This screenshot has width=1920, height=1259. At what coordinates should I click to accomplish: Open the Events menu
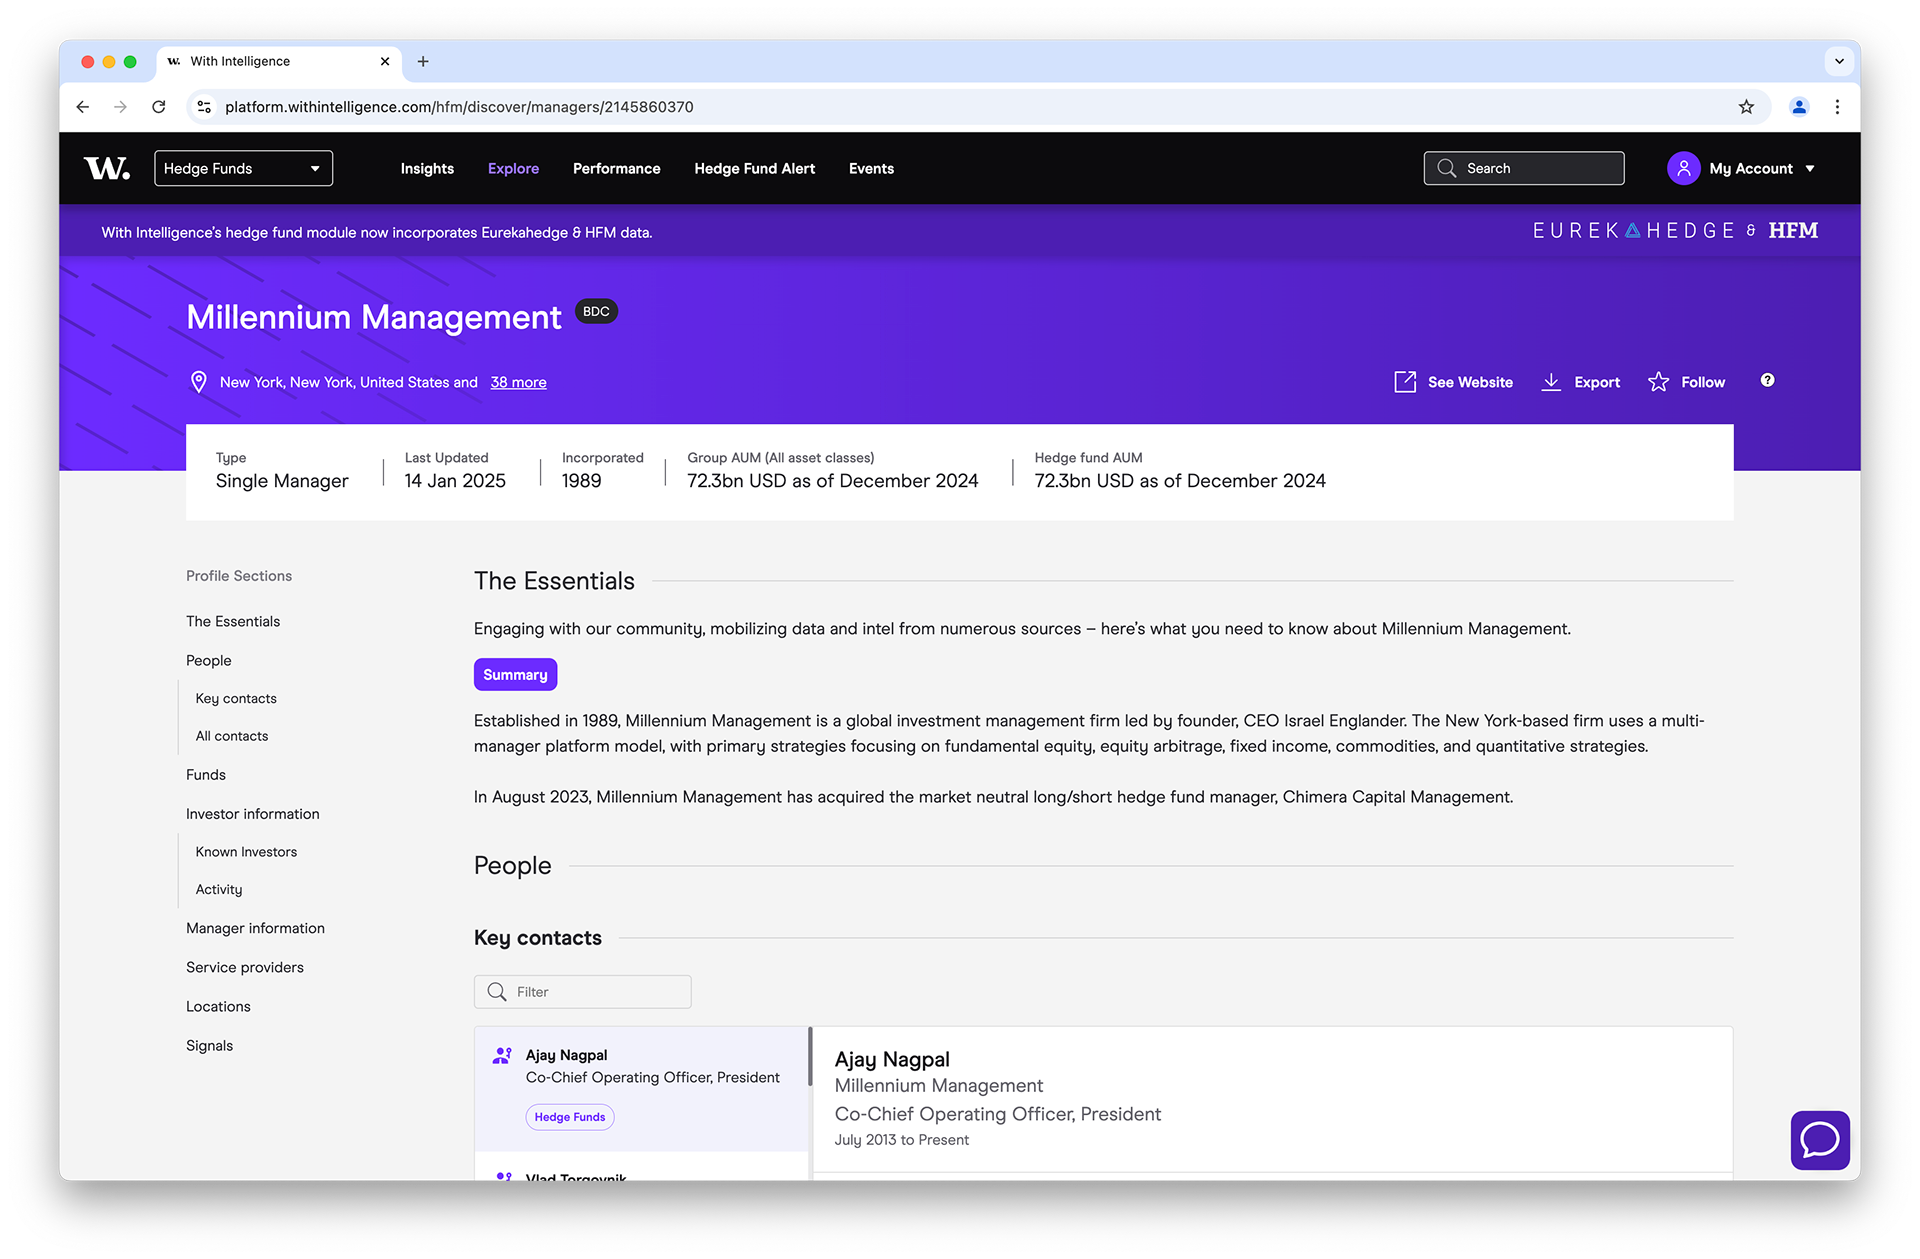(x=871, y=168)
